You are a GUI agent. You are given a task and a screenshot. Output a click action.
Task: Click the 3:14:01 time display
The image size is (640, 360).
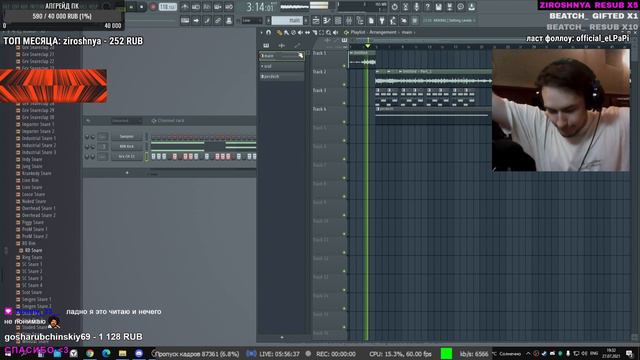(x=260, y=7)
